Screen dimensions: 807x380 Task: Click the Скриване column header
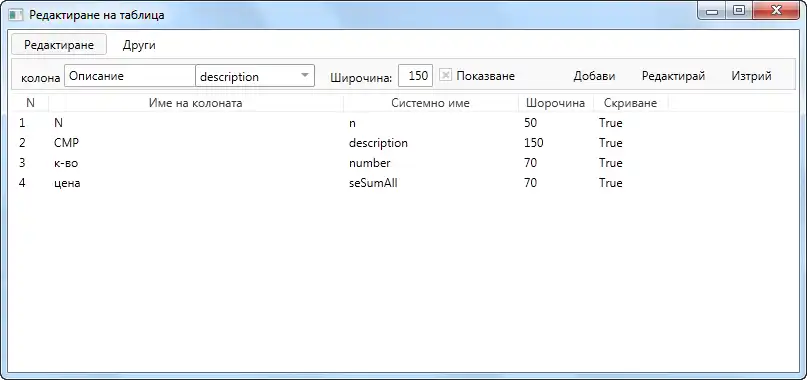631,103
